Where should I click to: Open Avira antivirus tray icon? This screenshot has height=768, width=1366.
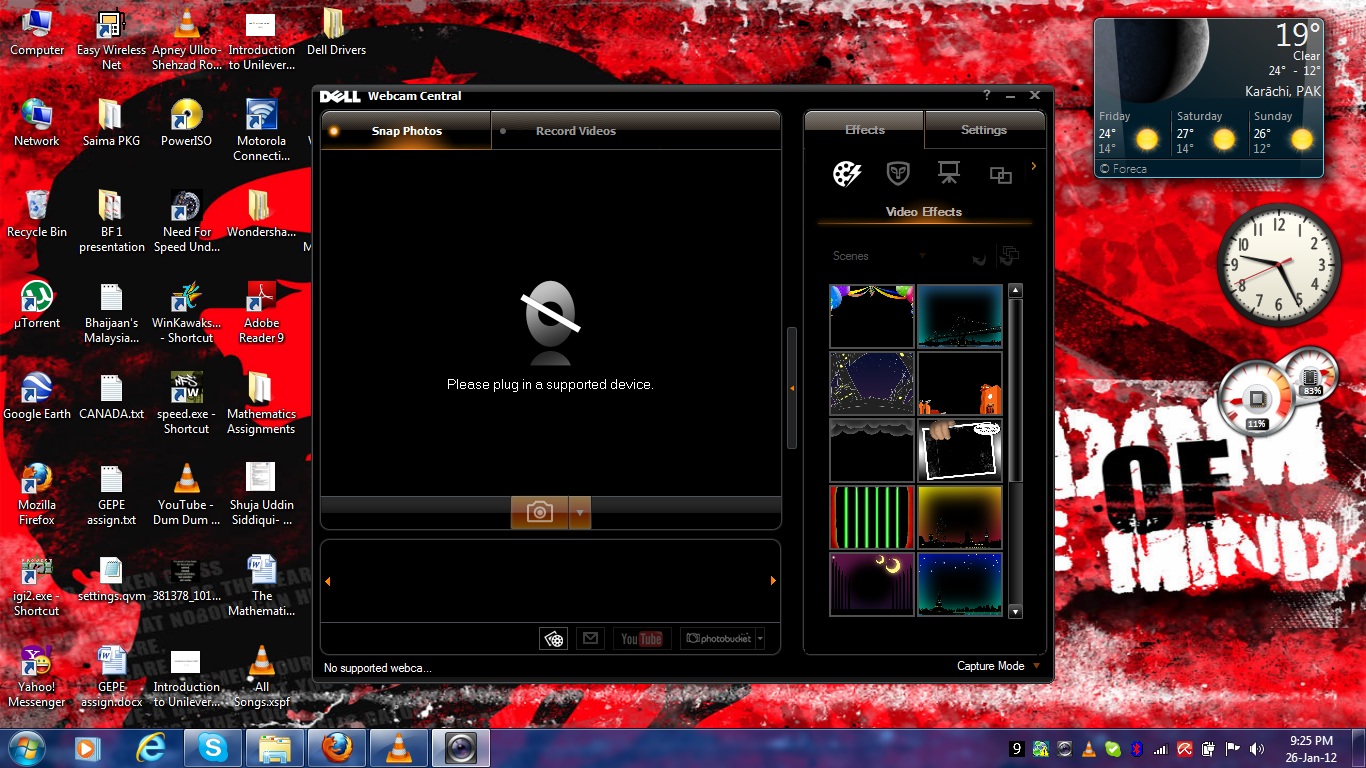click(1185, 748)
